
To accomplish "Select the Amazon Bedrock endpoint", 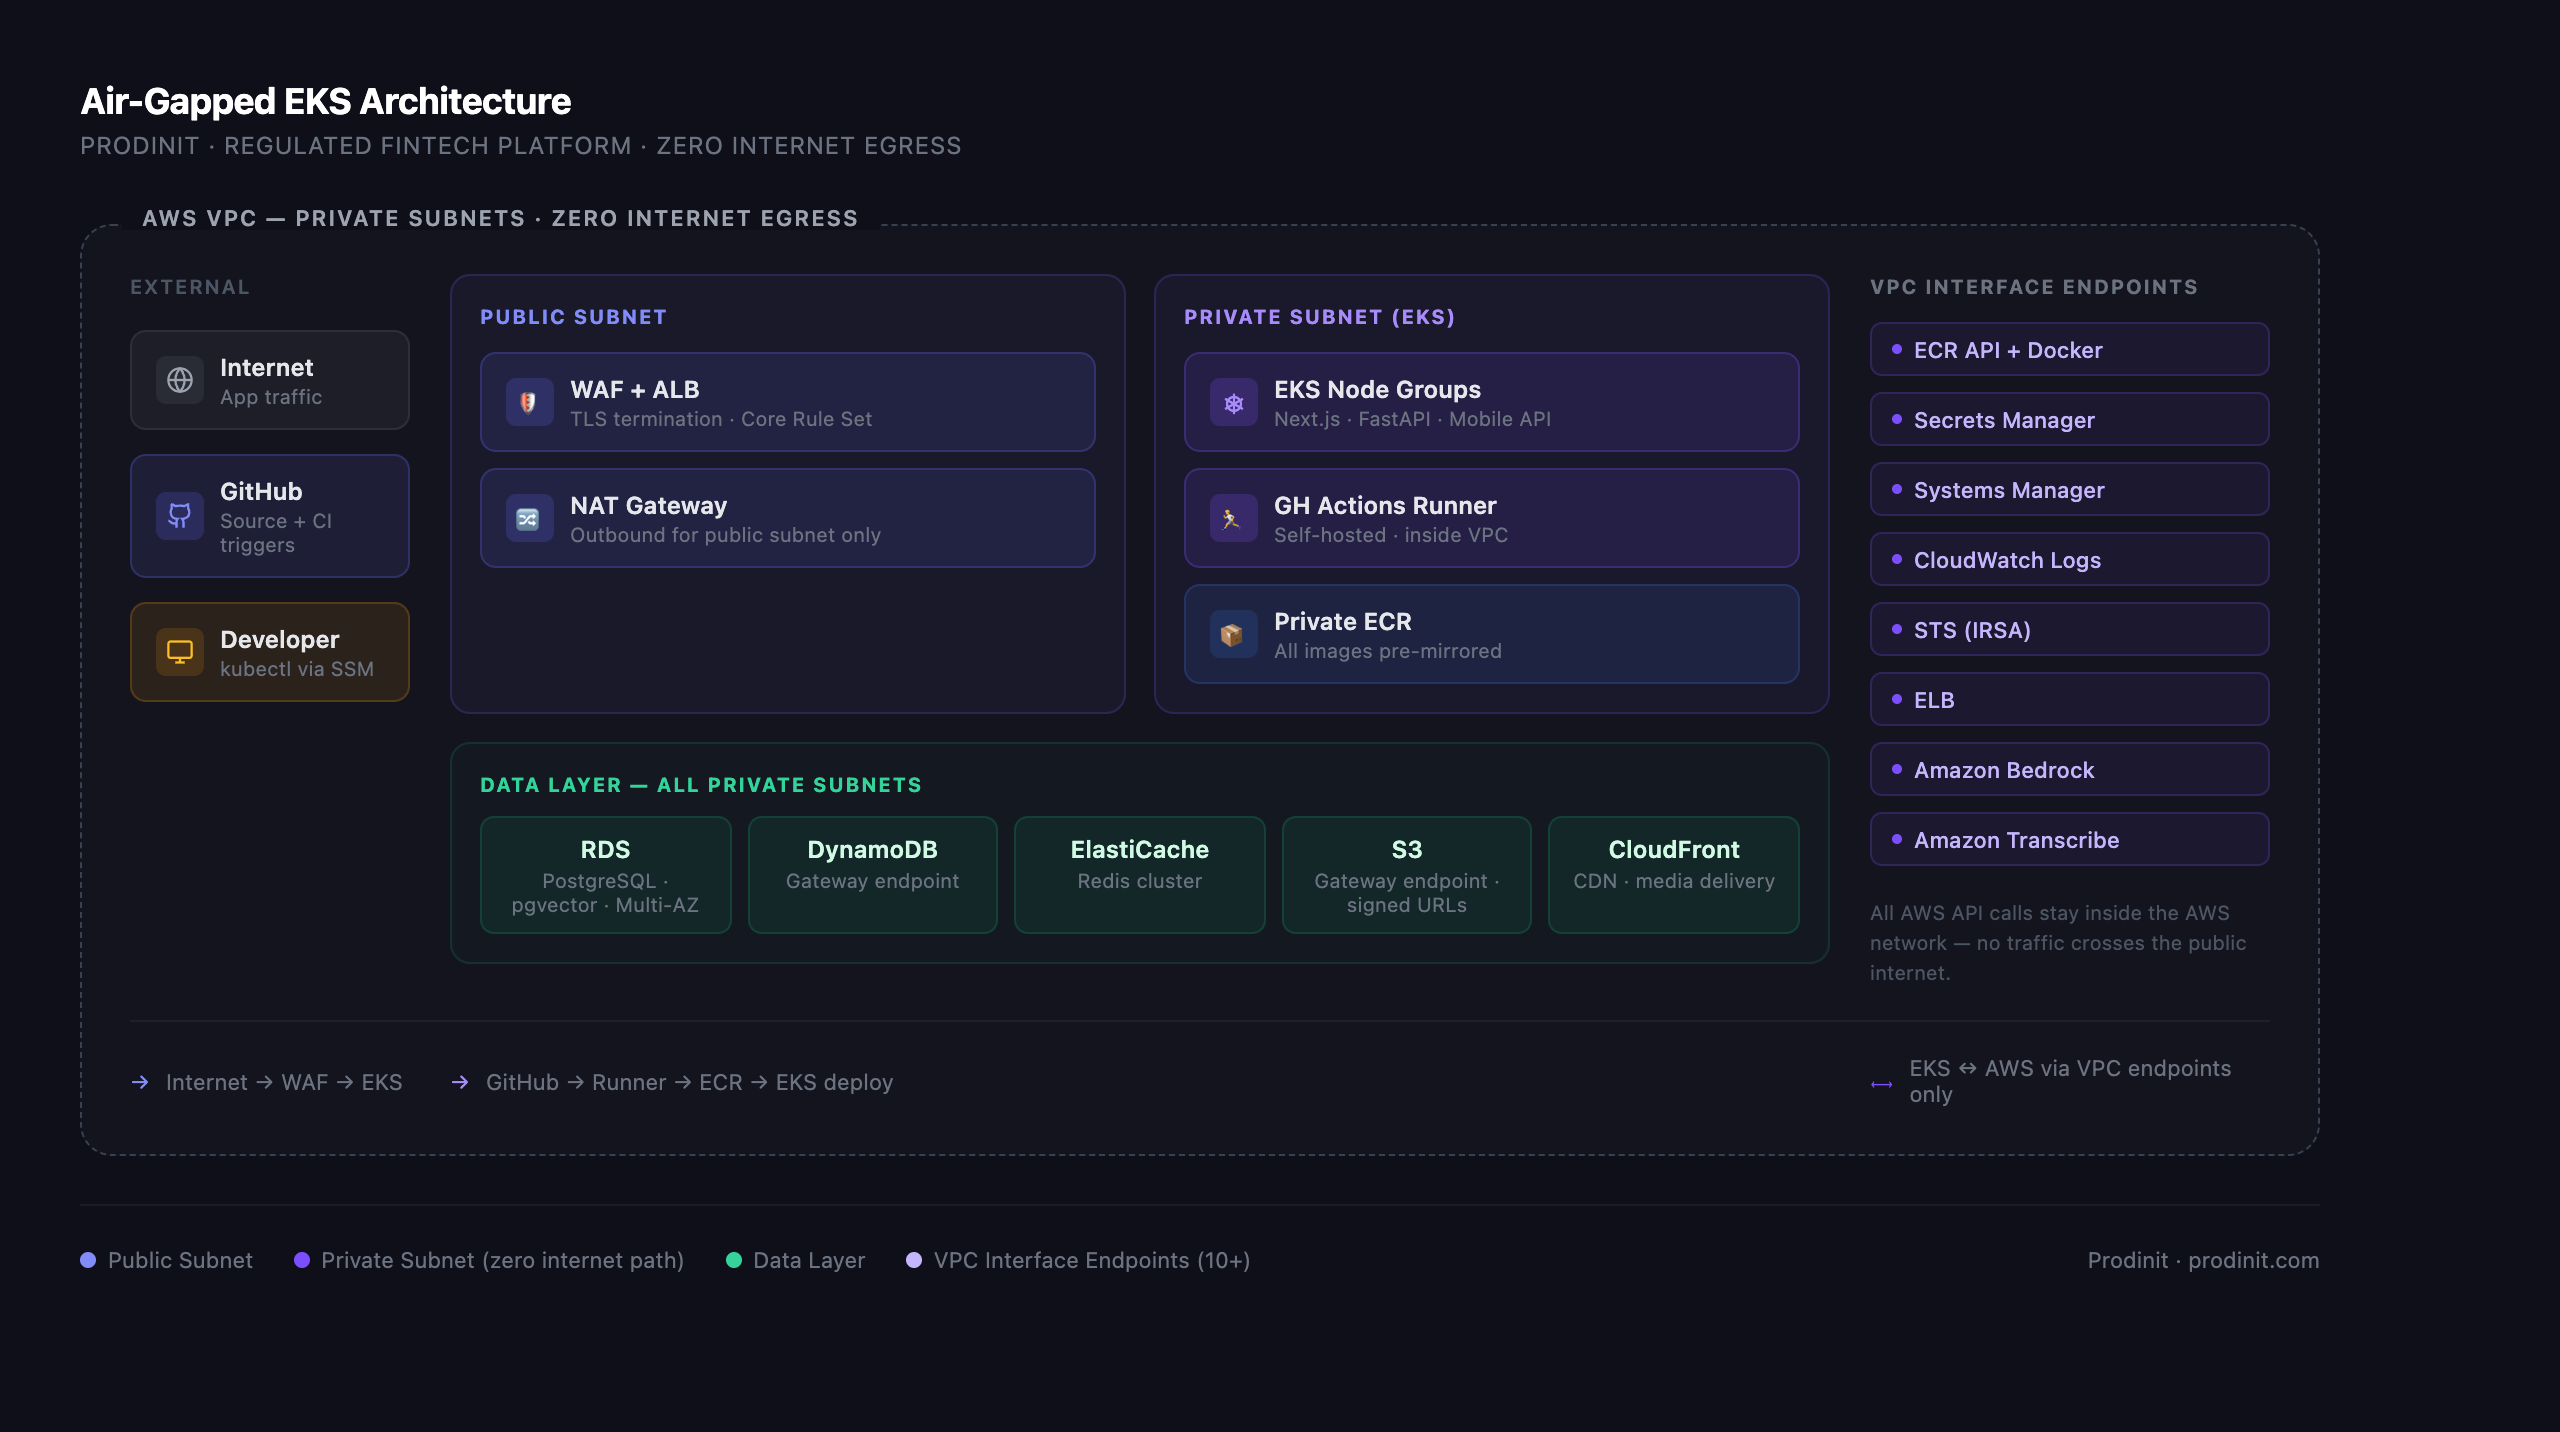I will click(2069, 770).
